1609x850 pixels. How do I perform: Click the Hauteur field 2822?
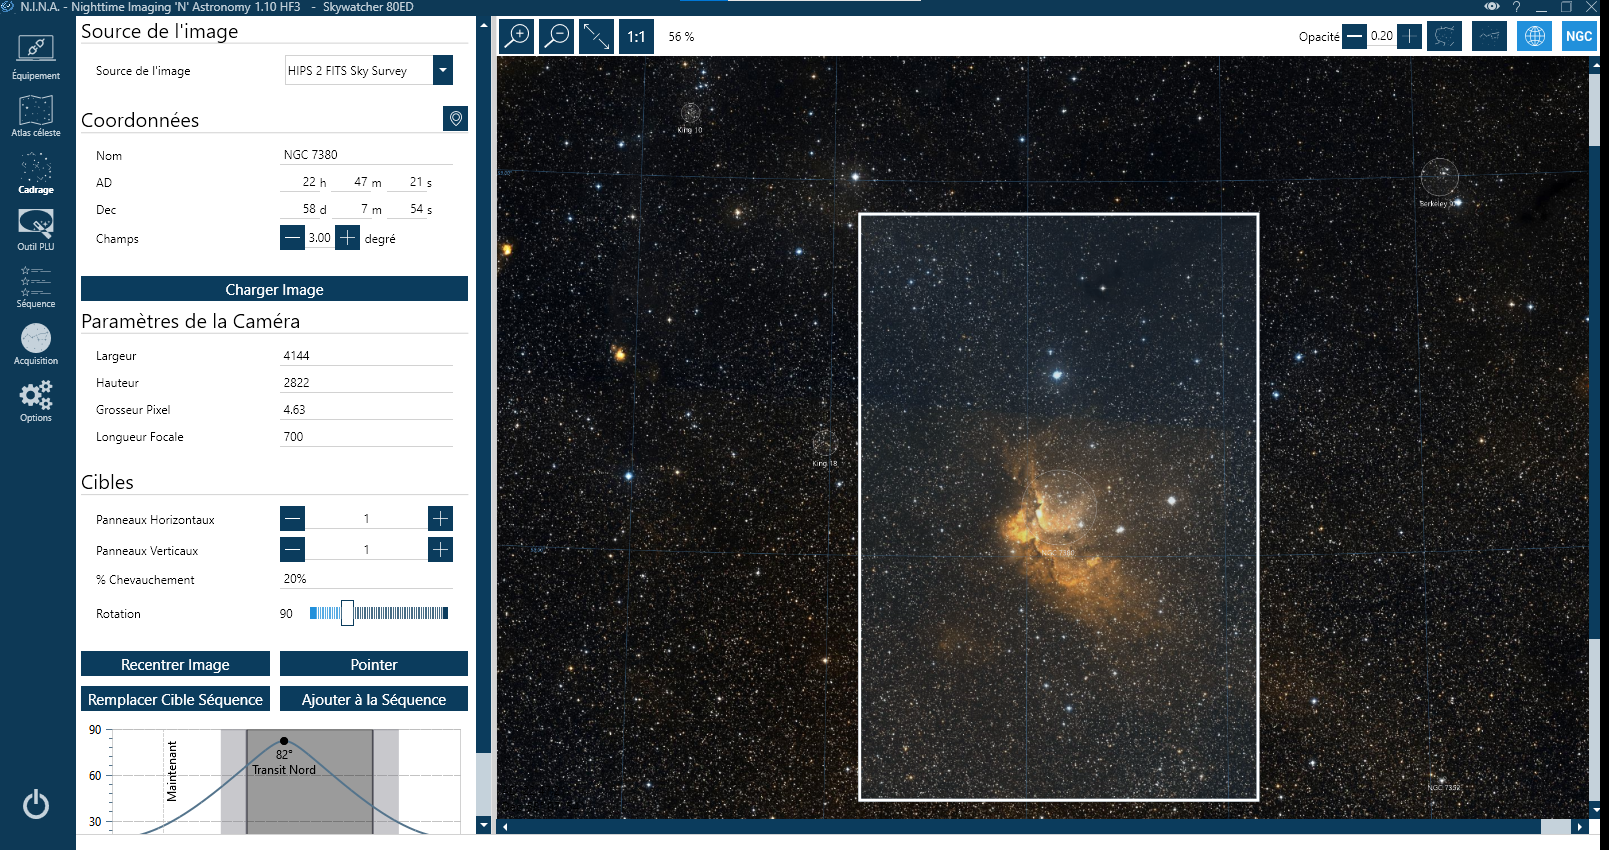[367, 382]
